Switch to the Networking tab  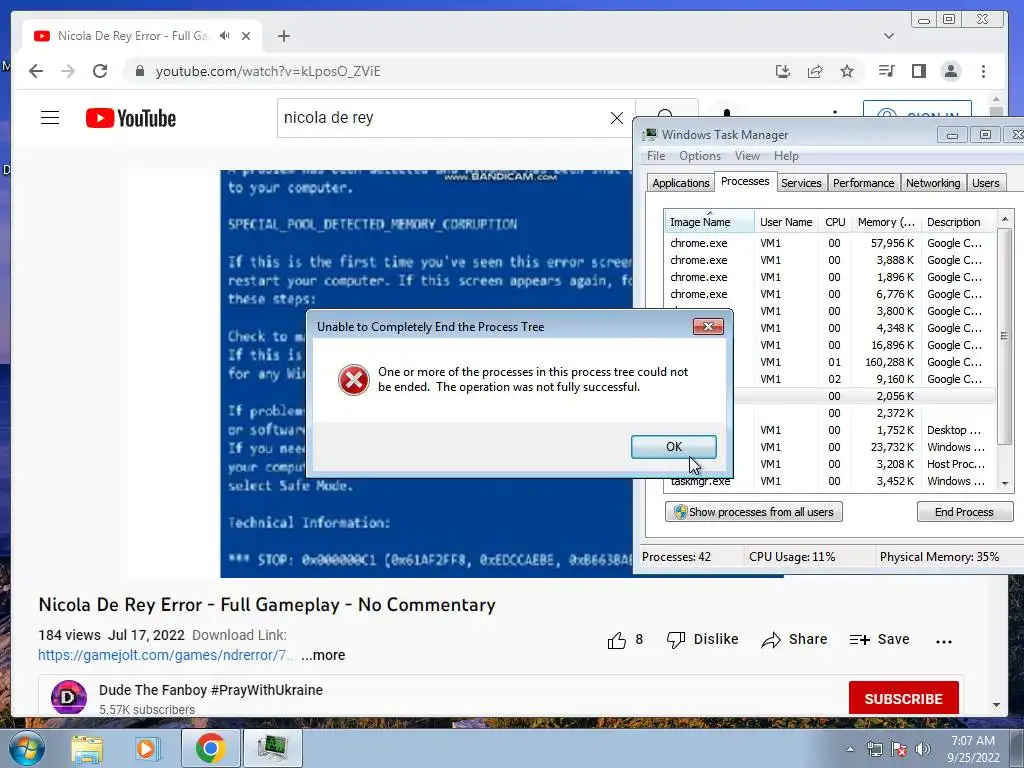[933, 183]
